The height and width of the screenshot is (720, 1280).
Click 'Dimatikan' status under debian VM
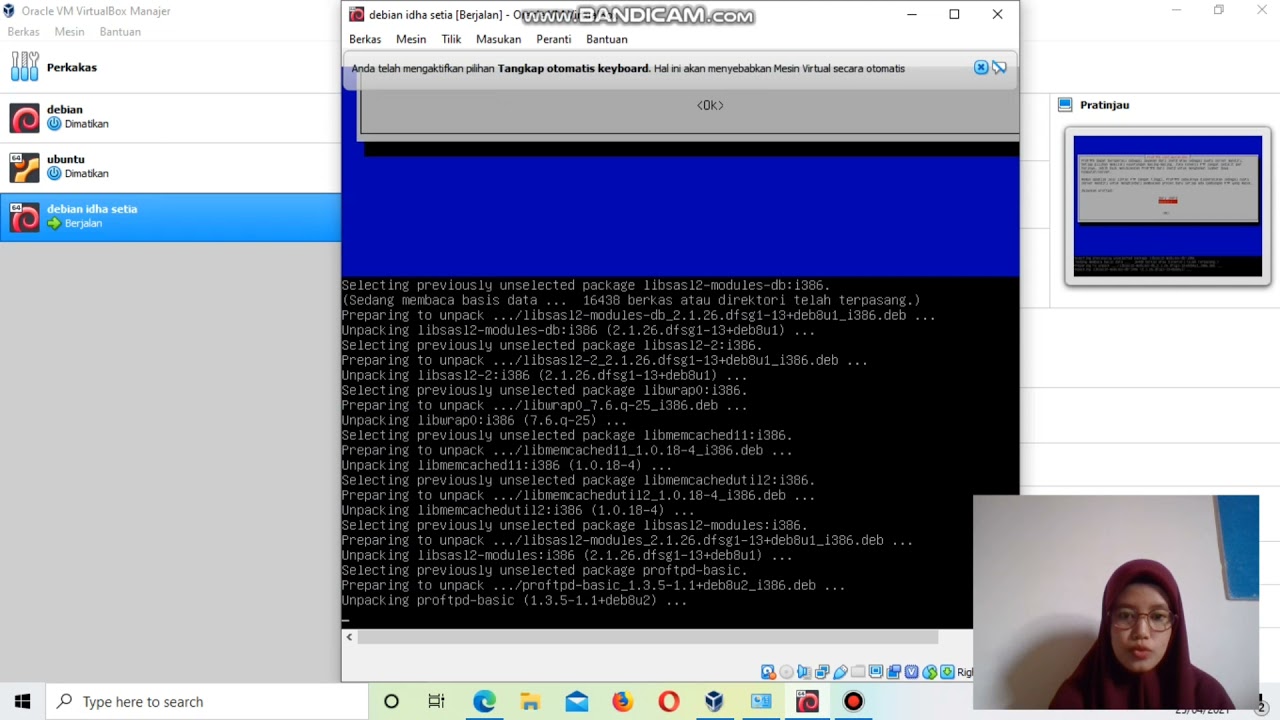pos(86,124)
